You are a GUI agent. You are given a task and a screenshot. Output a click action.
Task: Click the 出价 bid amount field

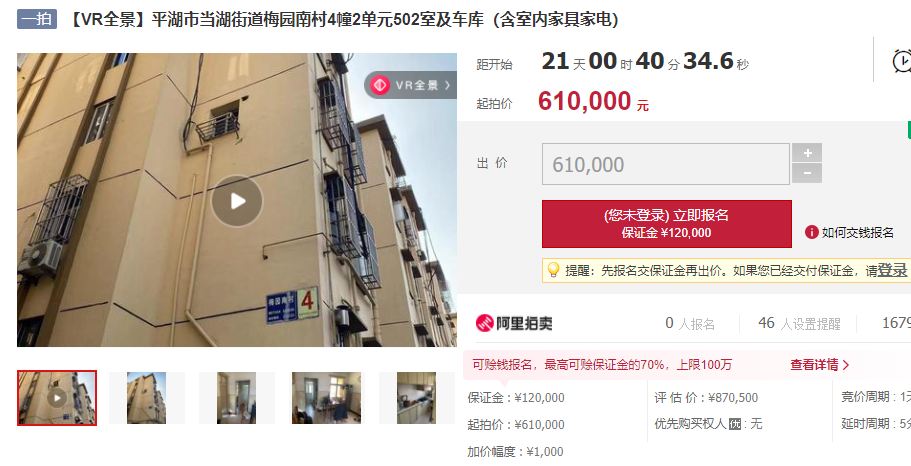[666, 164]
